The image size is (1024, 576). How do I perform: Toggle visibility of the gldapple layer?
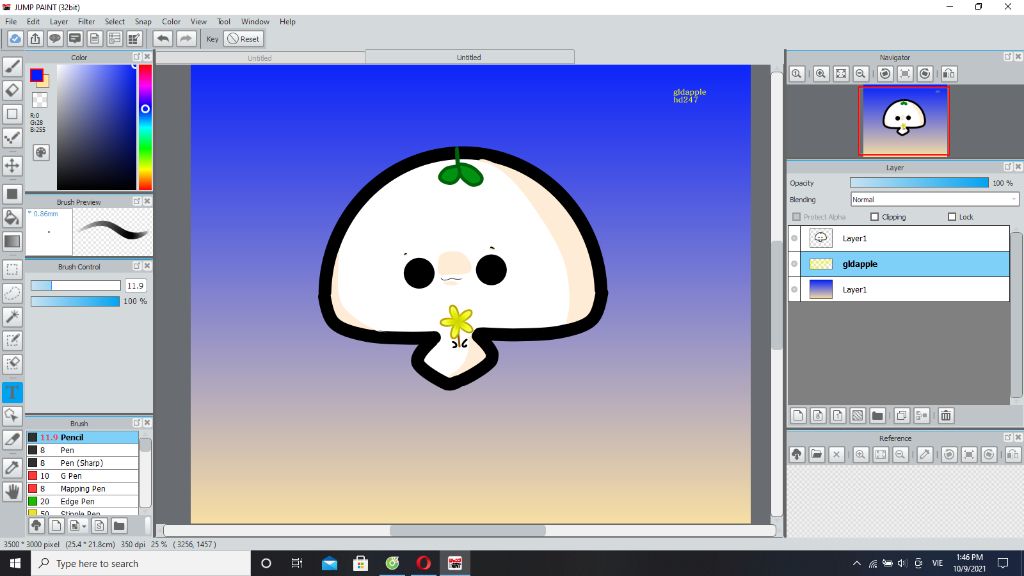coord(794,264)
